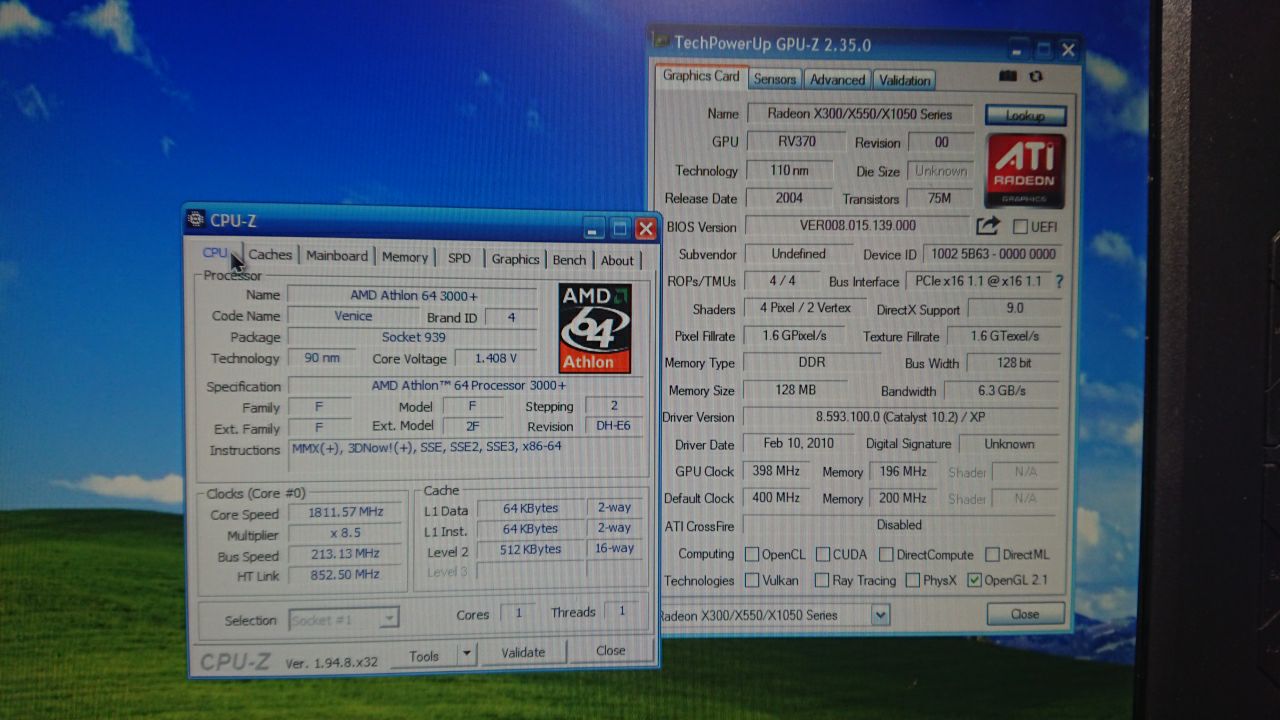Viewport: 1280px width, 720px height.
Task: Click the 110 nm Technology value
Action: [789, 170]
